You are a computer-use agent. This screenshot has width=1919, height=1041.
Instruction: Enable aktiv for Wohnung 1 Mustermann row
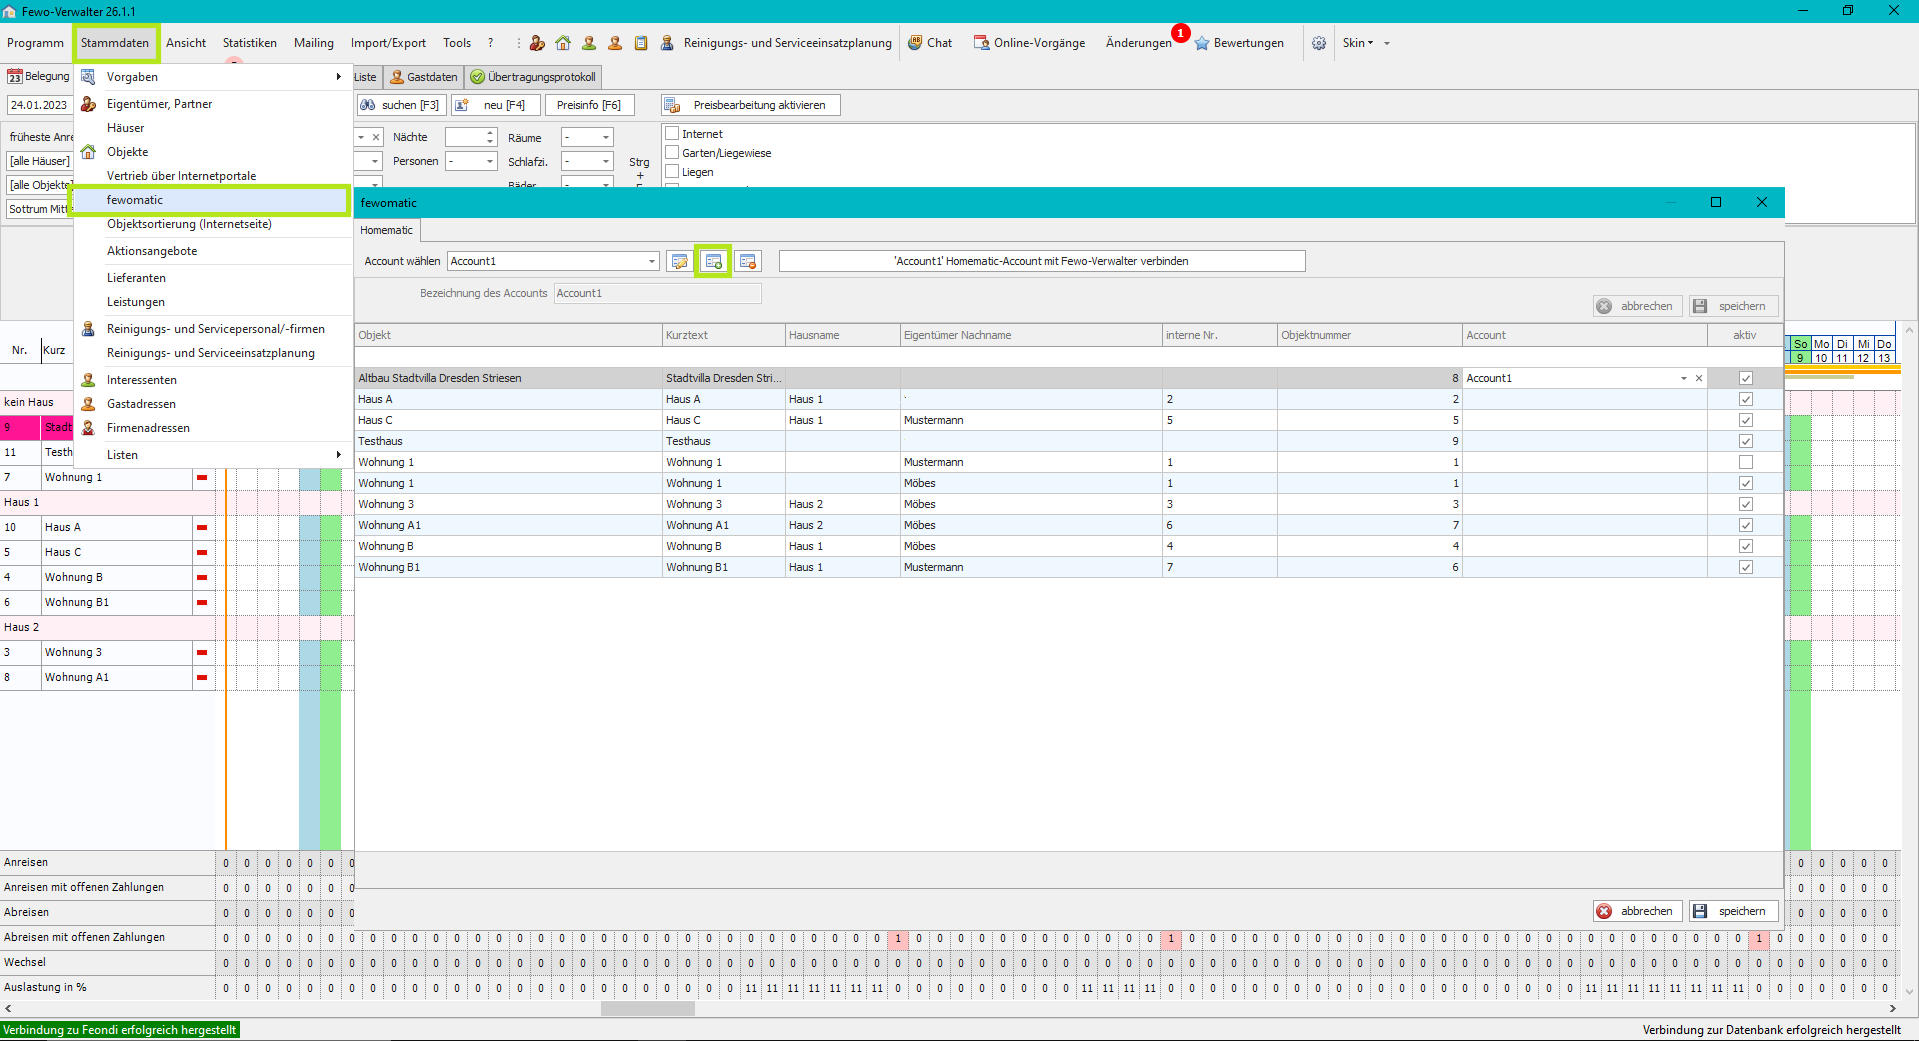coord(1746,462)
